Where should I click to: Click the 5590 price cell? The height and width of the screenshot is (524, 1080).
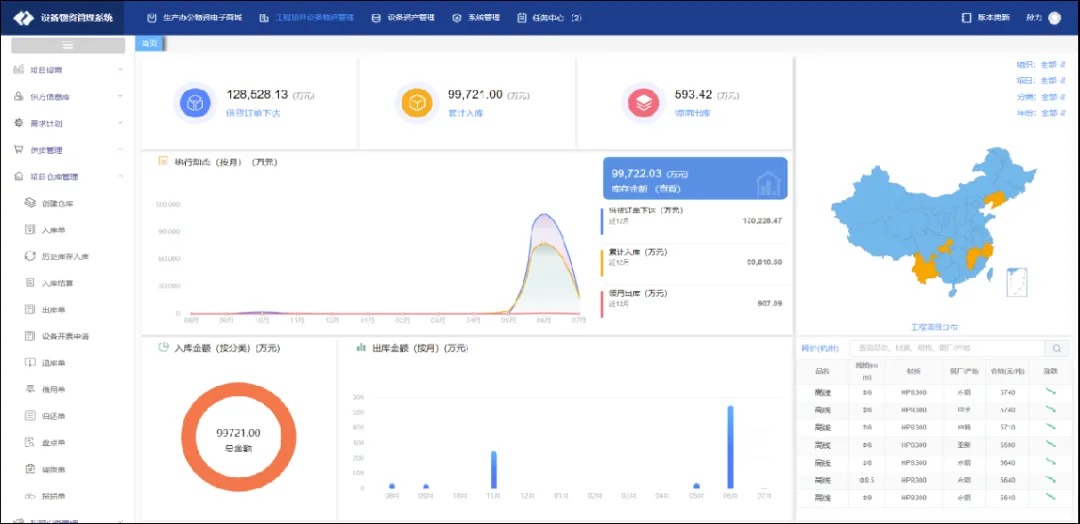pos(1007,444)
